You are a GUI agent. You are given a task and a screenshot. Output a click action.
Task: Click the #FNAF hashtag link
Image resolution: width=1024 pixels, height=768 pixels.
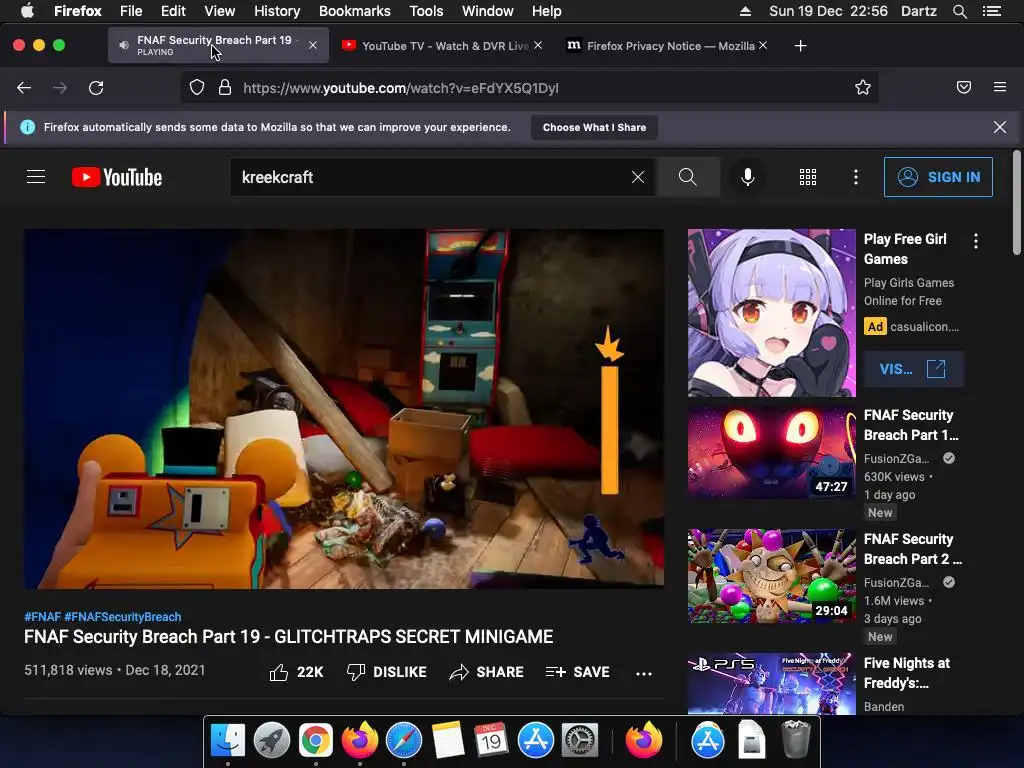pyautogui.click(x=42, y=616)
